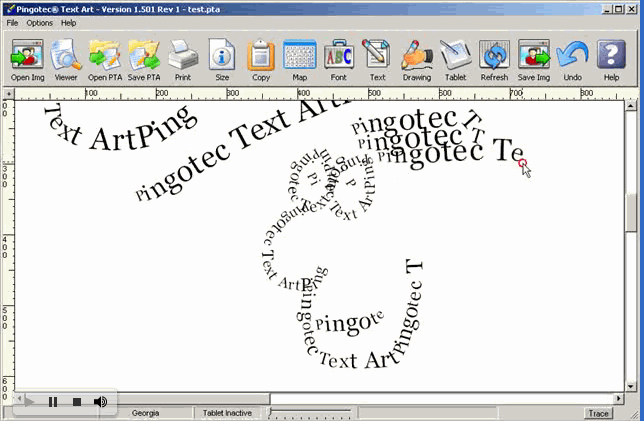Image resolution: width=644 pixels, height=421 pixels.
Task: Minimize the Pingotec Text Art window
Action: click(x=608, y=9)
